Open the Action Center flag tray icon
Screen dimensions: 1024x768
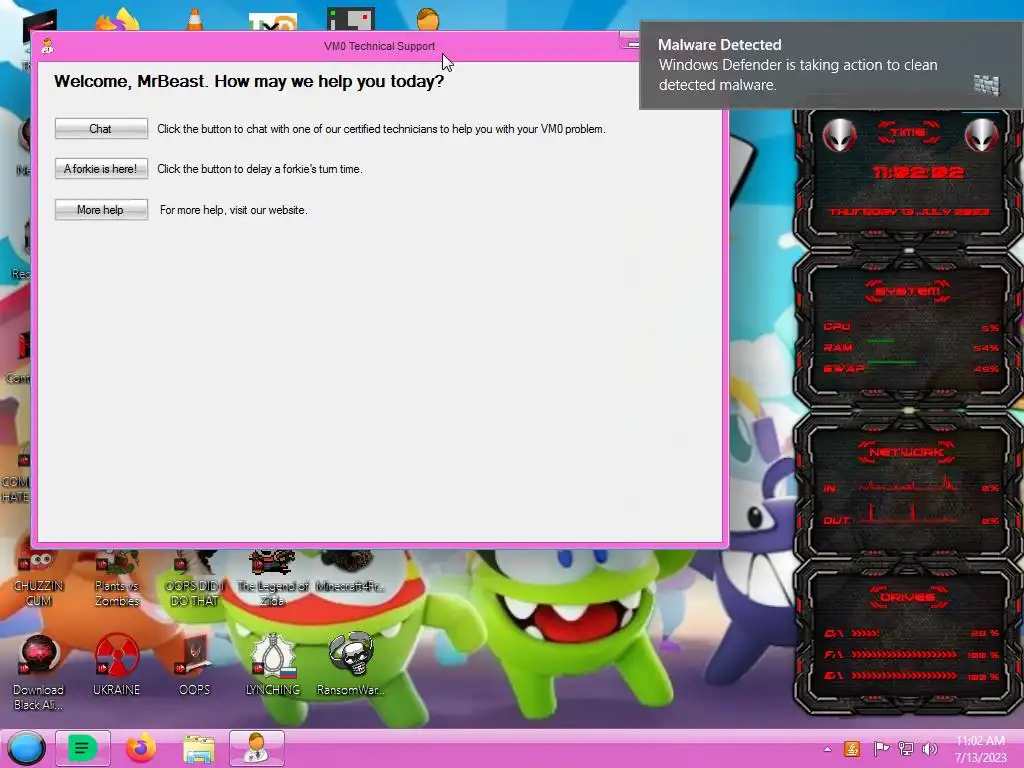[x=881, y=748]
